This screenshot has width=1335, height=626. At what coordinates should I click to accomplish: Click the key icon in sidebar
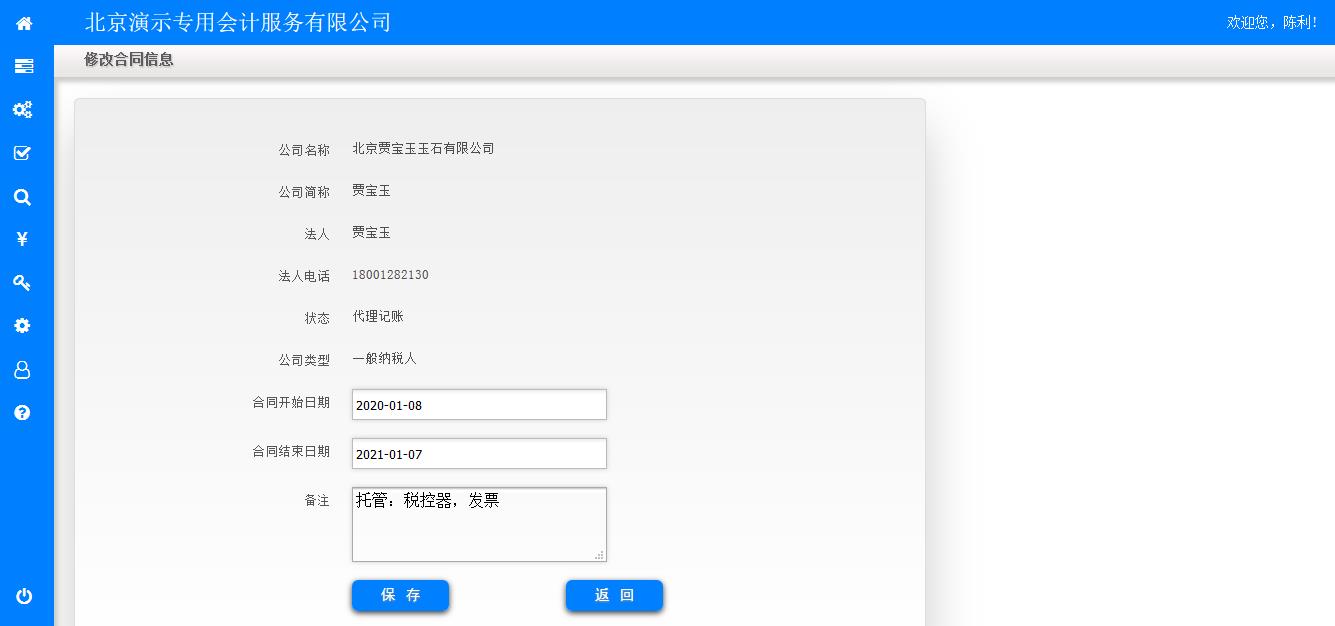tap(22, 283)
